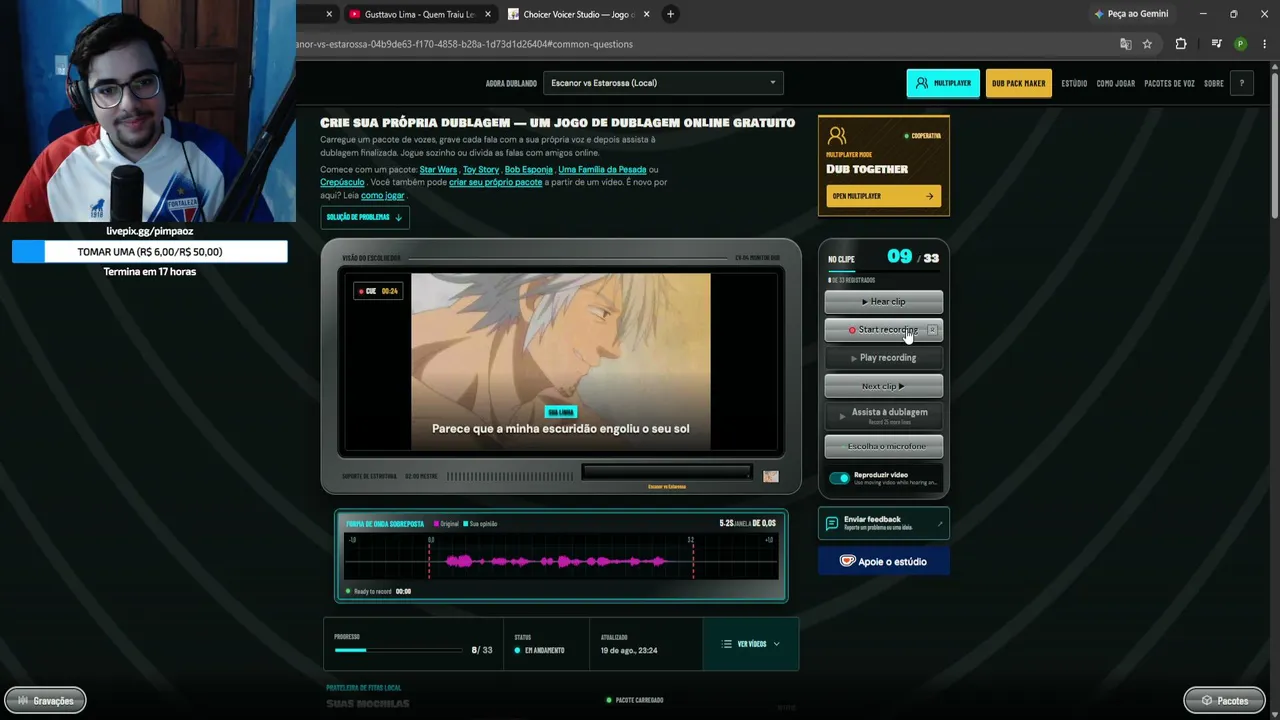Click the waveform in the overlay panel

[x=561, y=561]
